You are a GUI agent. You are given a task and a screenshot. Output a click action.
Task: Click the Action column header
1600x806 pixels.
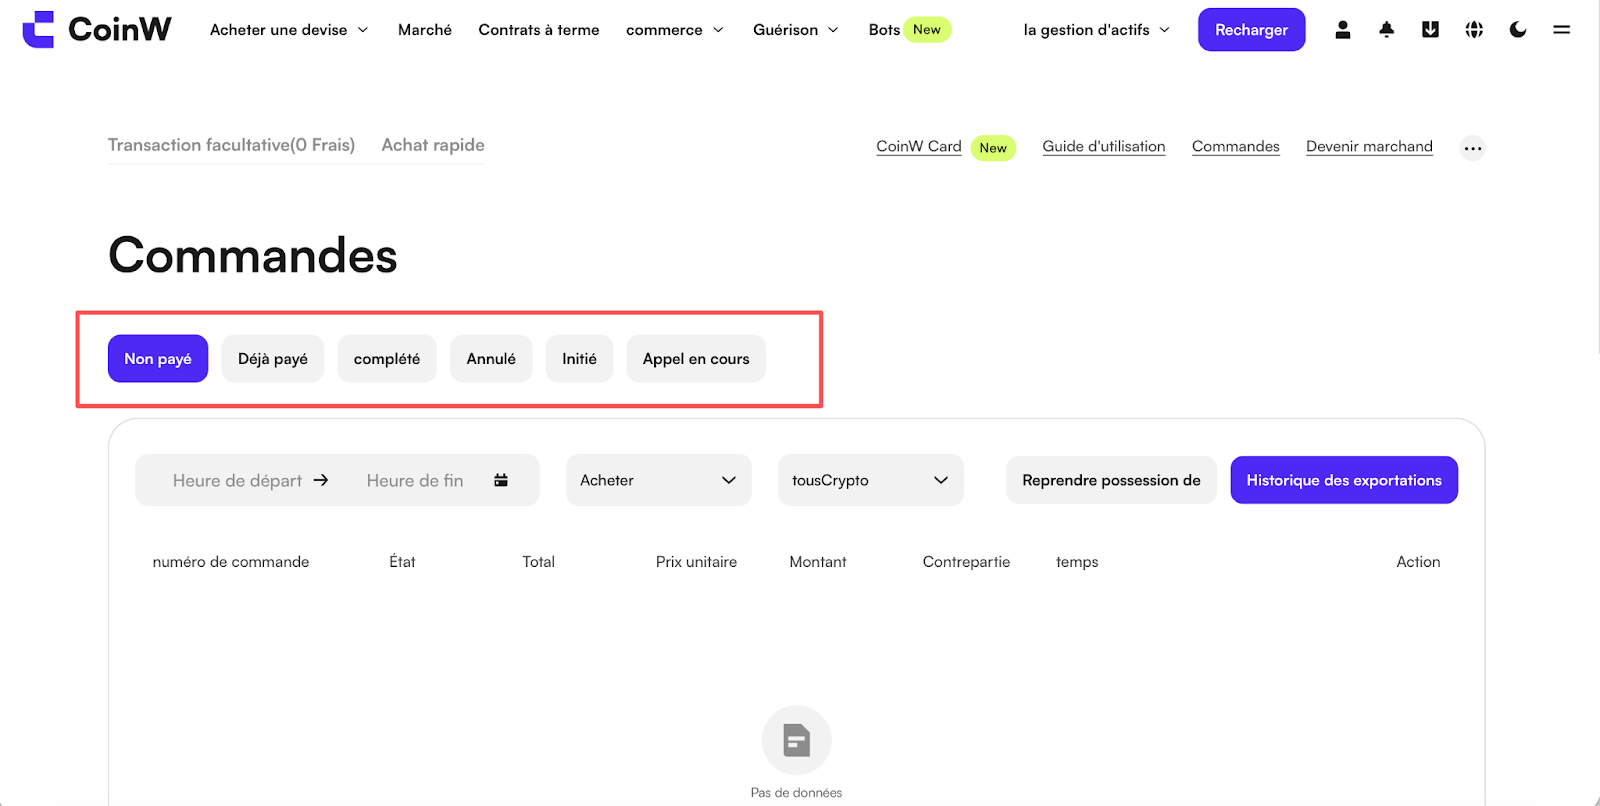coord(1418,562)
